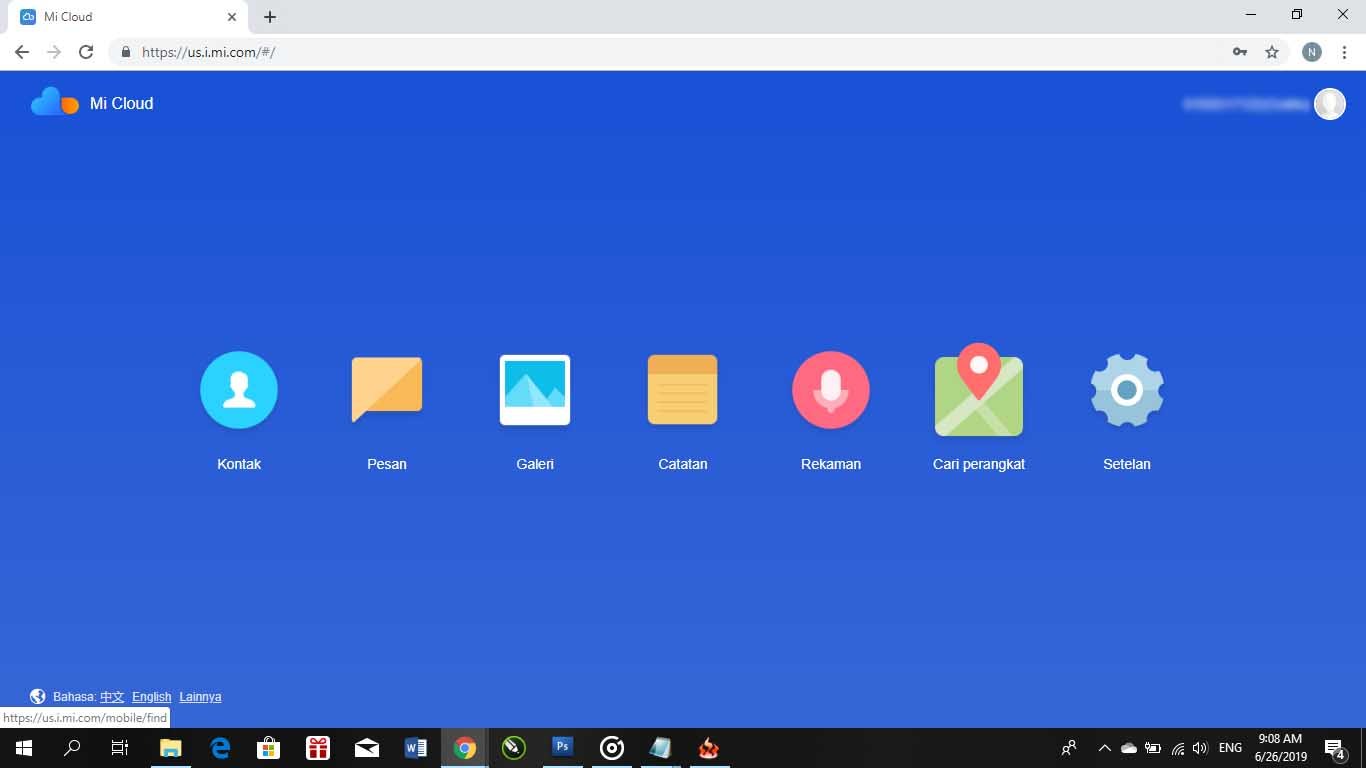Switch language to 中文

pyautogui.click(x=112, y=697)
